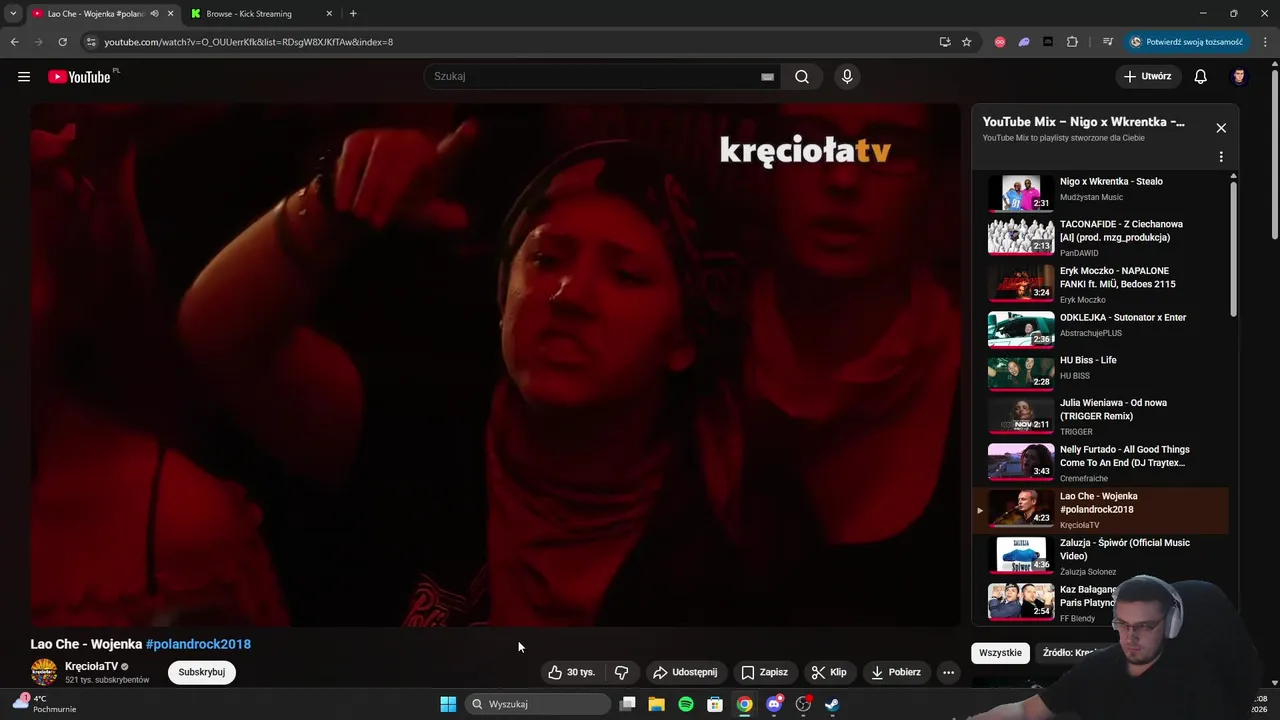Viewport: 1280px width, 720px height.
Task: Open the notifications bell
Action: click(1201, 77)
